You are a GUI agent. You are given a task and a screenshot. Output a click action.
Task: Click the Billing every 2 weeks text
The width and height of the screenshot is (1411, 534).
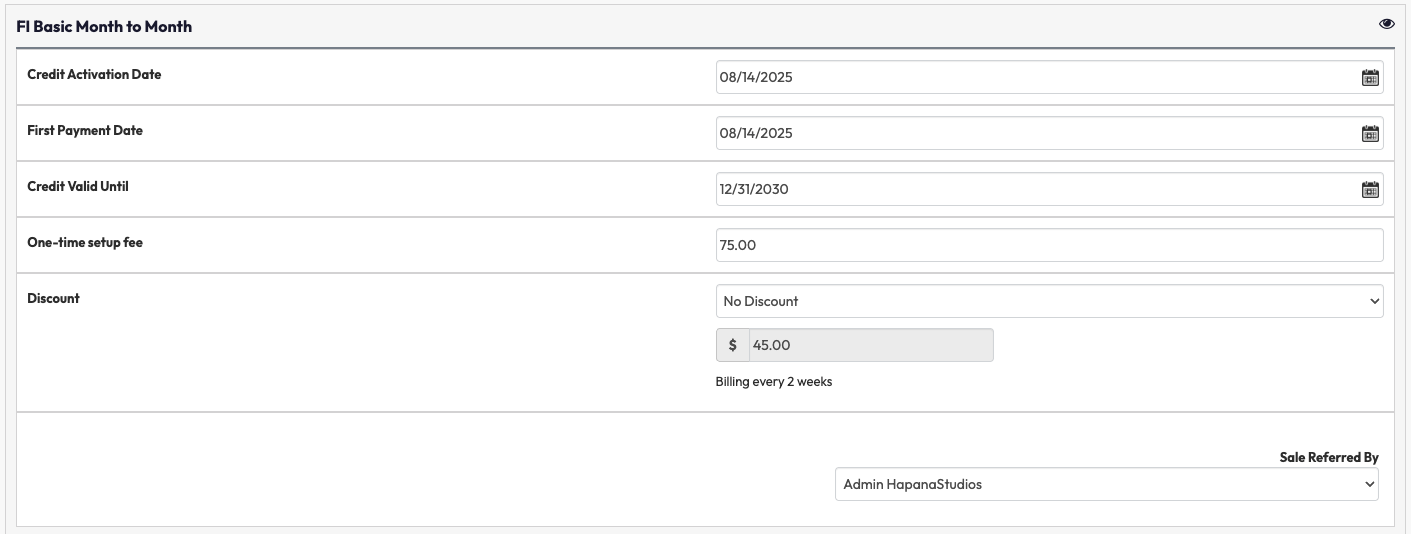(774, 382)
